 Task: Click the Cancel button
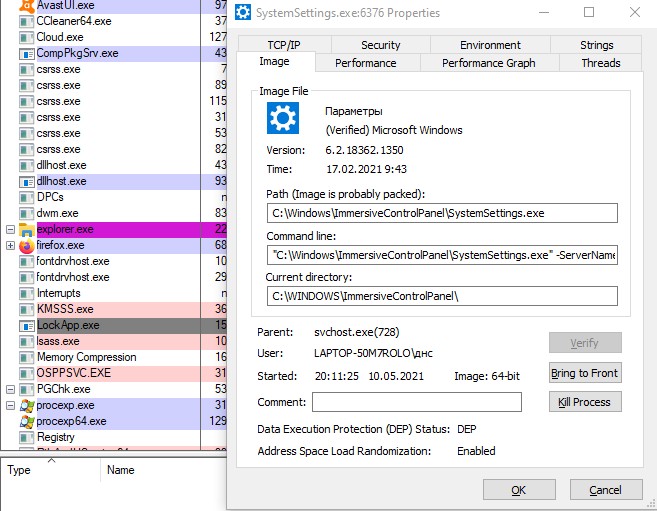click(x=605, y=490)
